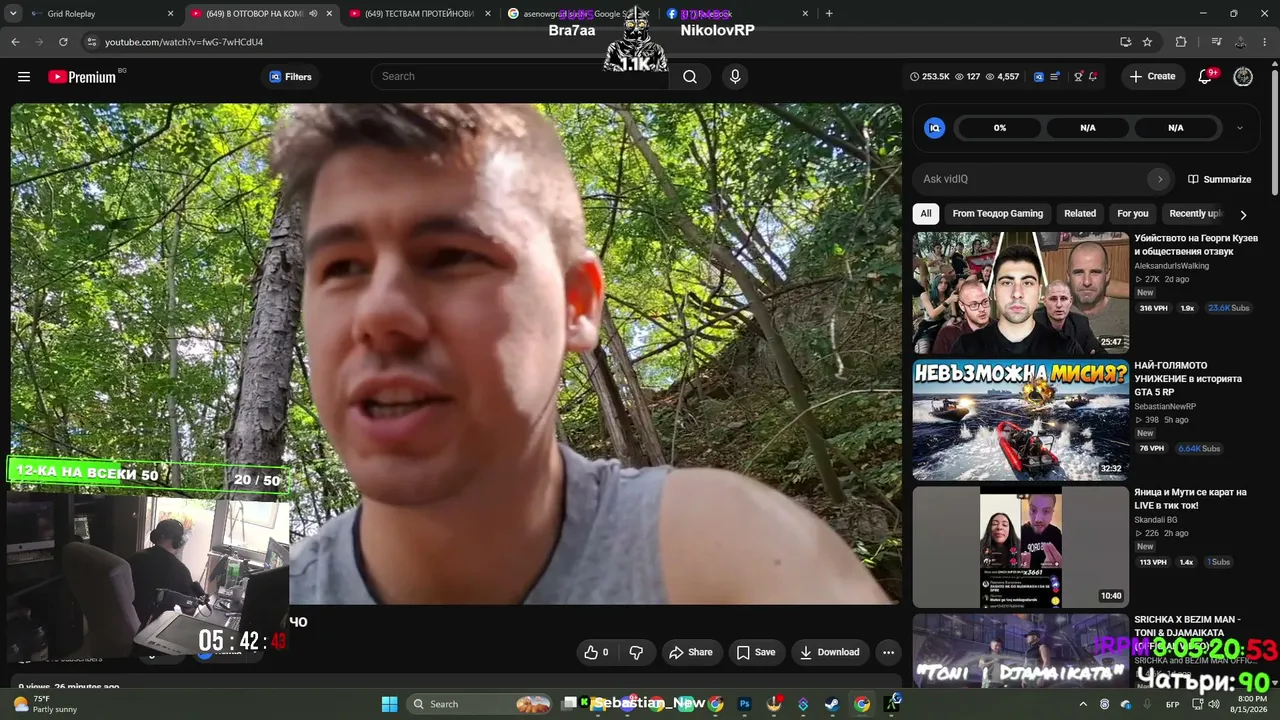Image resolution: width=1280 pixels, height=720 pixels.
Task: Open the Windows Start menu
Action: pos(389,704)
